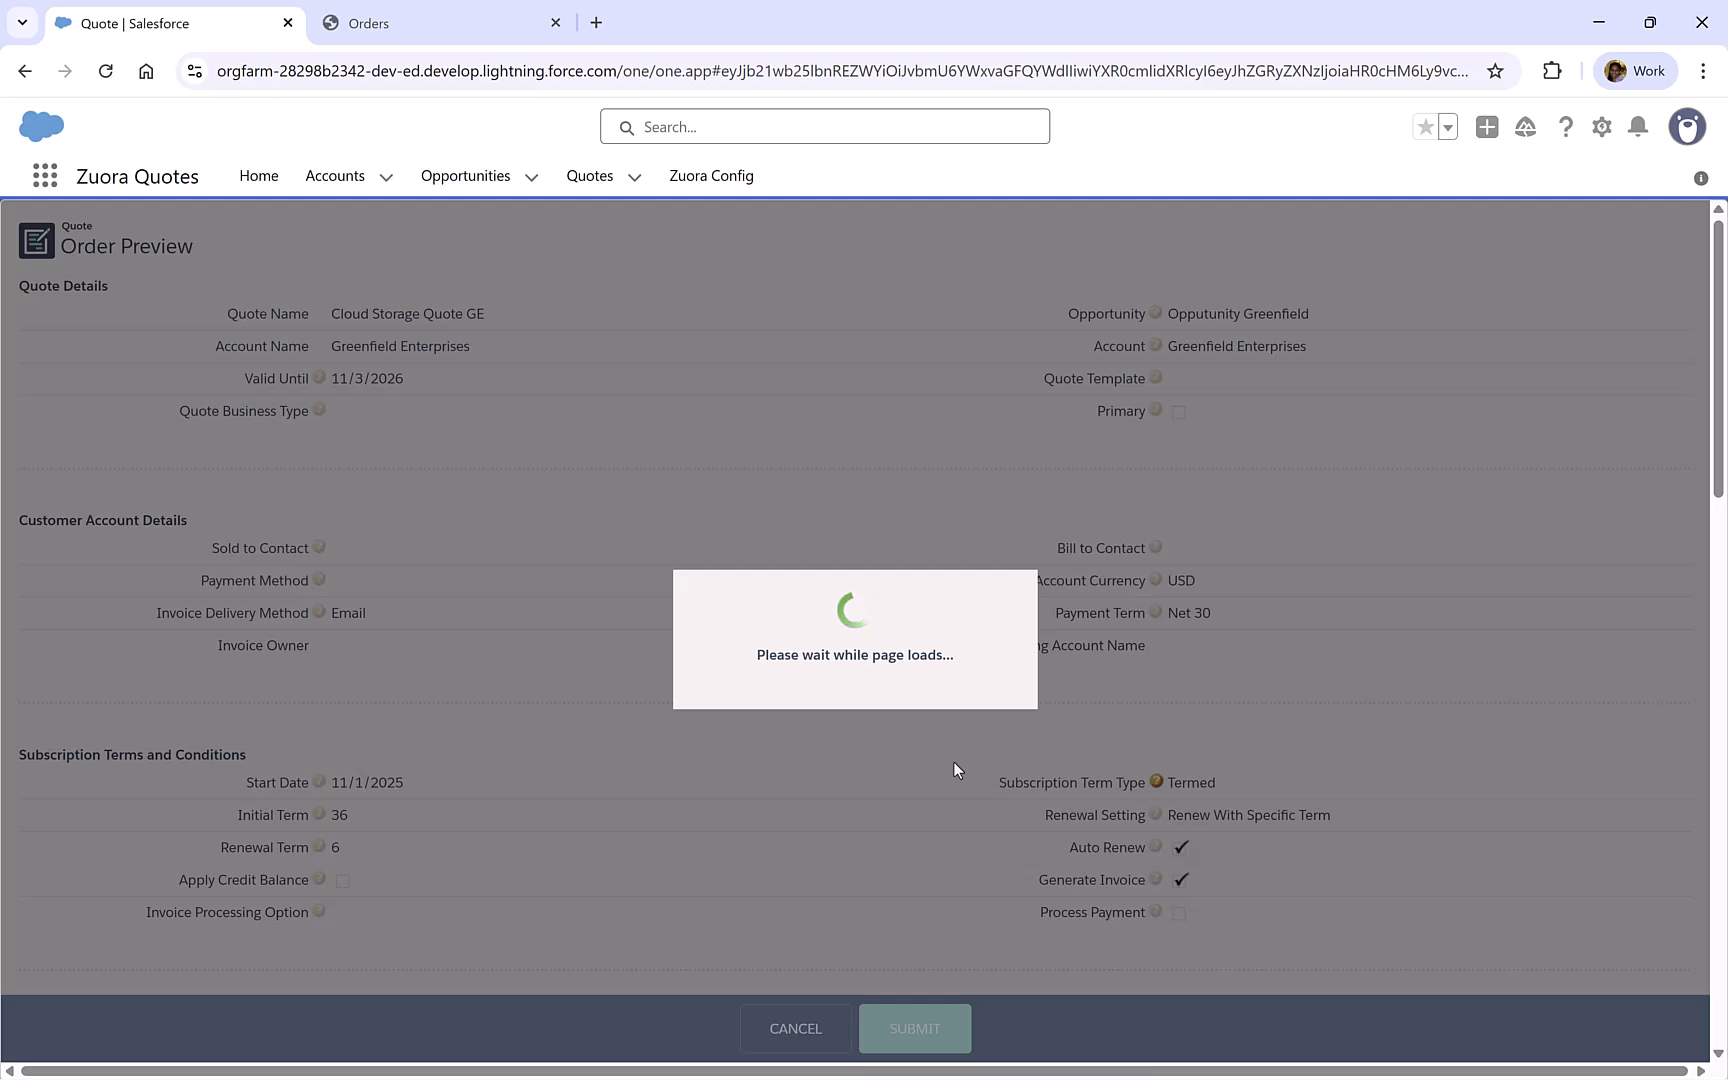Enable Apply Credit Balance
Viewport: 1728px width, 1080px height.
pos(342,881)
